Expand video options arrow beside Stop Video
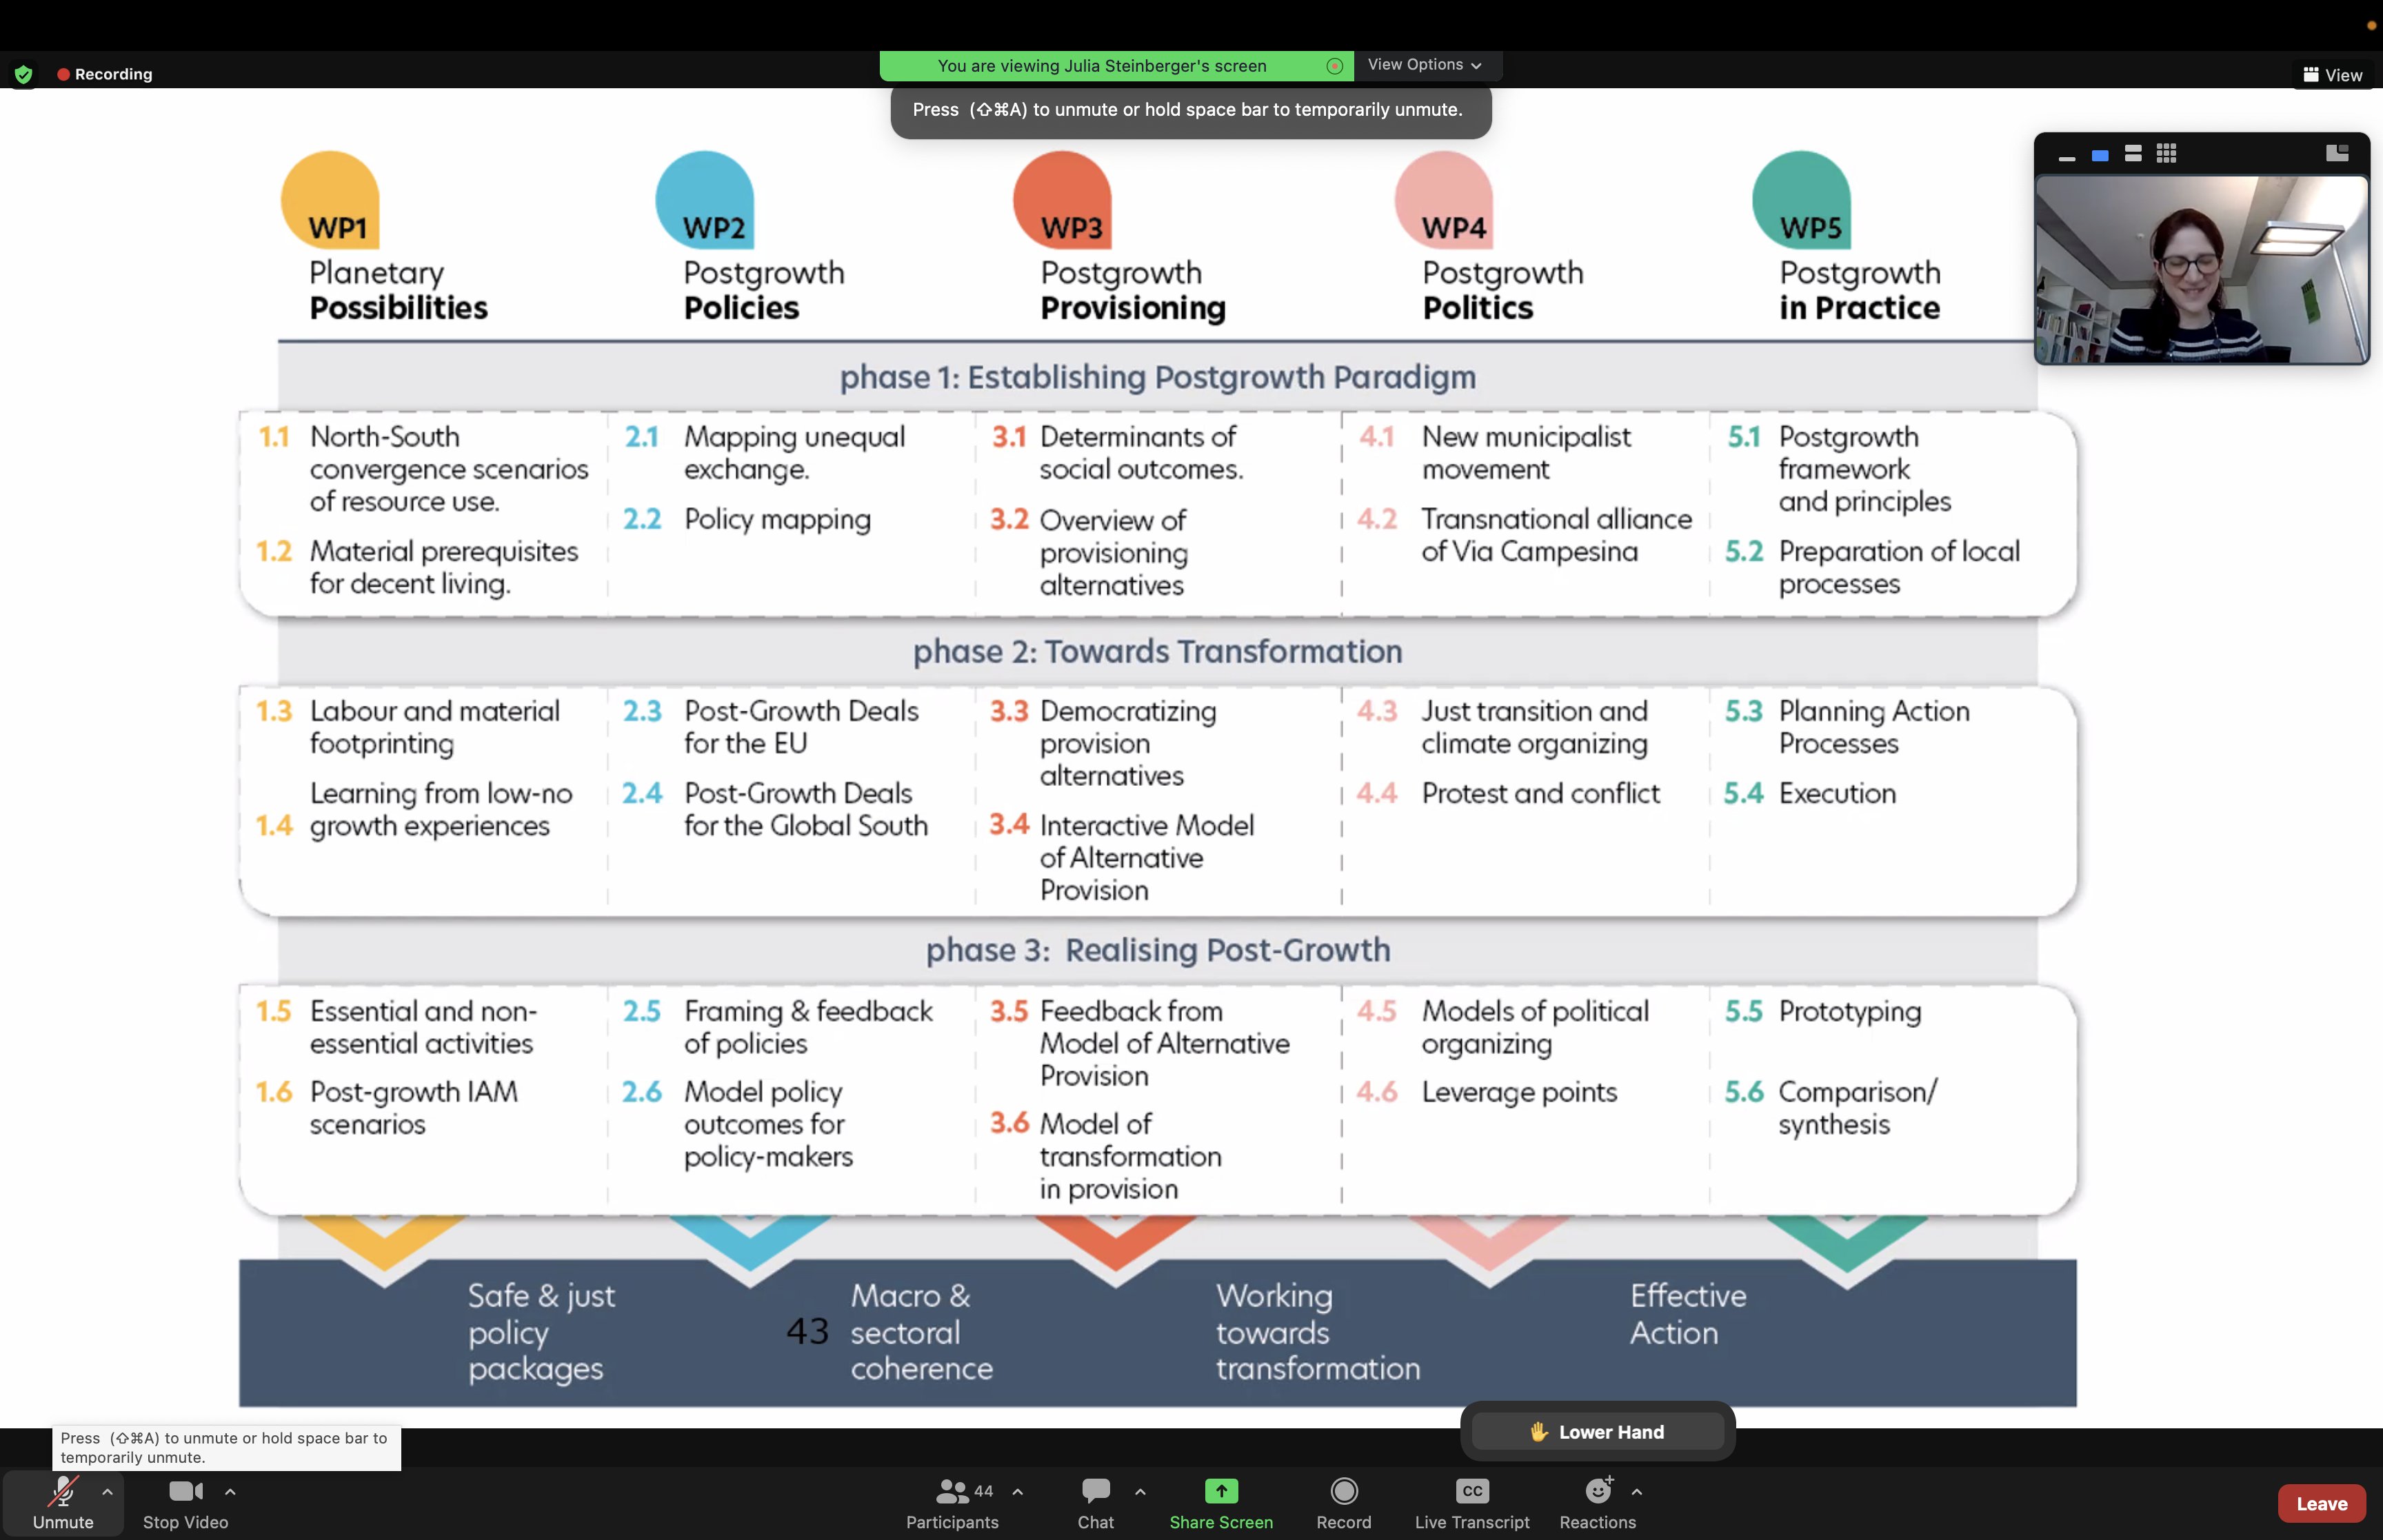 tap(230, 1491)
